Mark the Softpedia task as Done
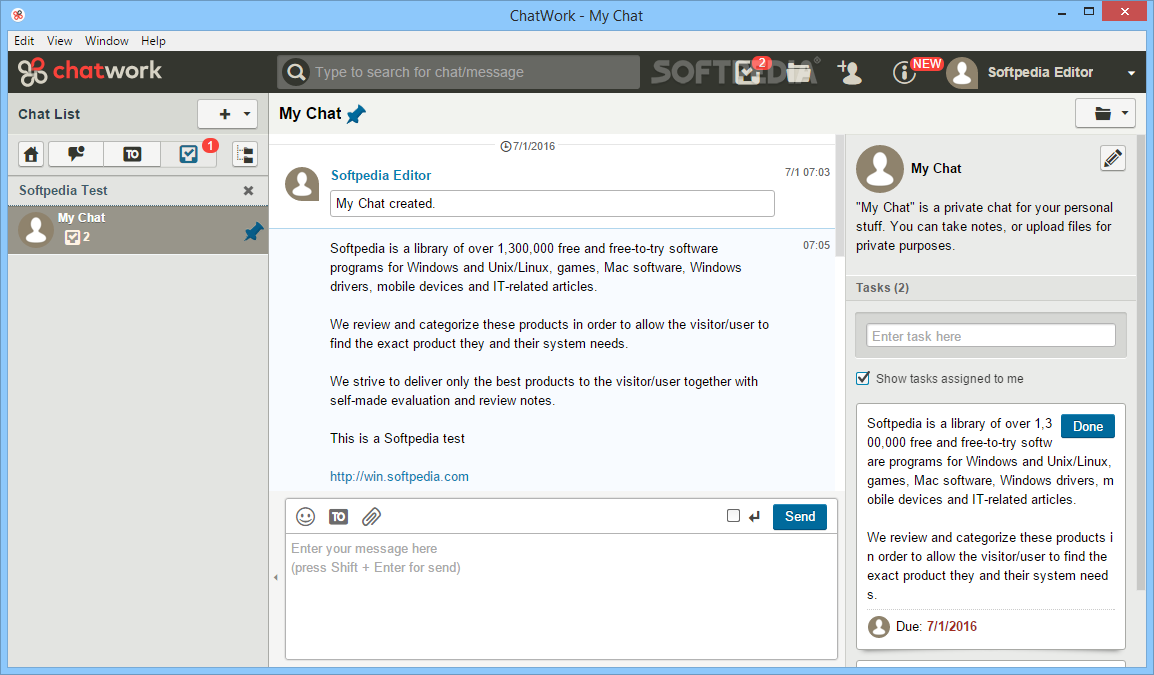1154x675 pixels. pyautogui.click(x=1088, y=426)
